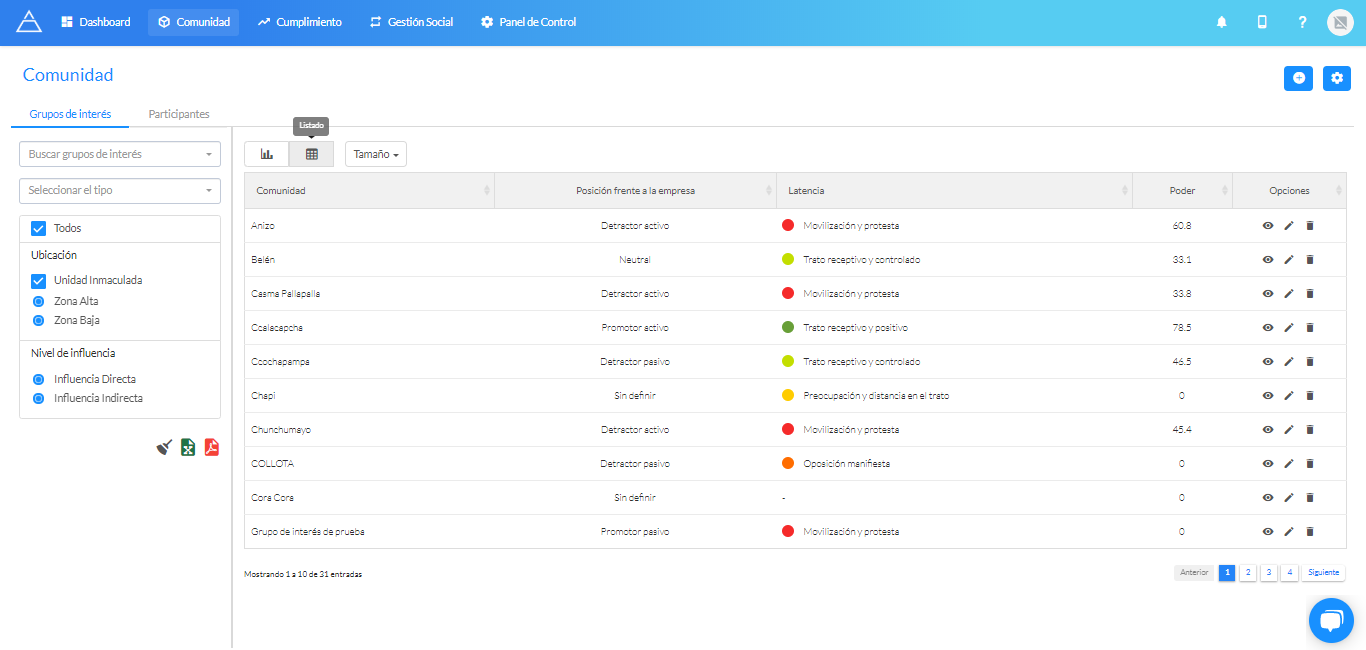1366x650 pixels.
Task: Switch to bar chart view
Action: (x=267, y=154)
